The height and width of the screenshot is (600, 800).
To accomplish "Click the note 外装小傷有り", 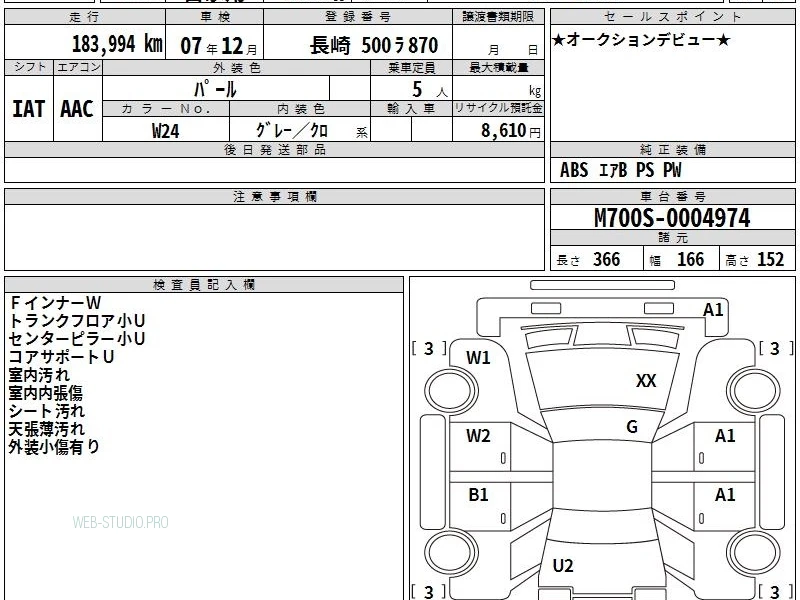I will (x=54, y=446).
